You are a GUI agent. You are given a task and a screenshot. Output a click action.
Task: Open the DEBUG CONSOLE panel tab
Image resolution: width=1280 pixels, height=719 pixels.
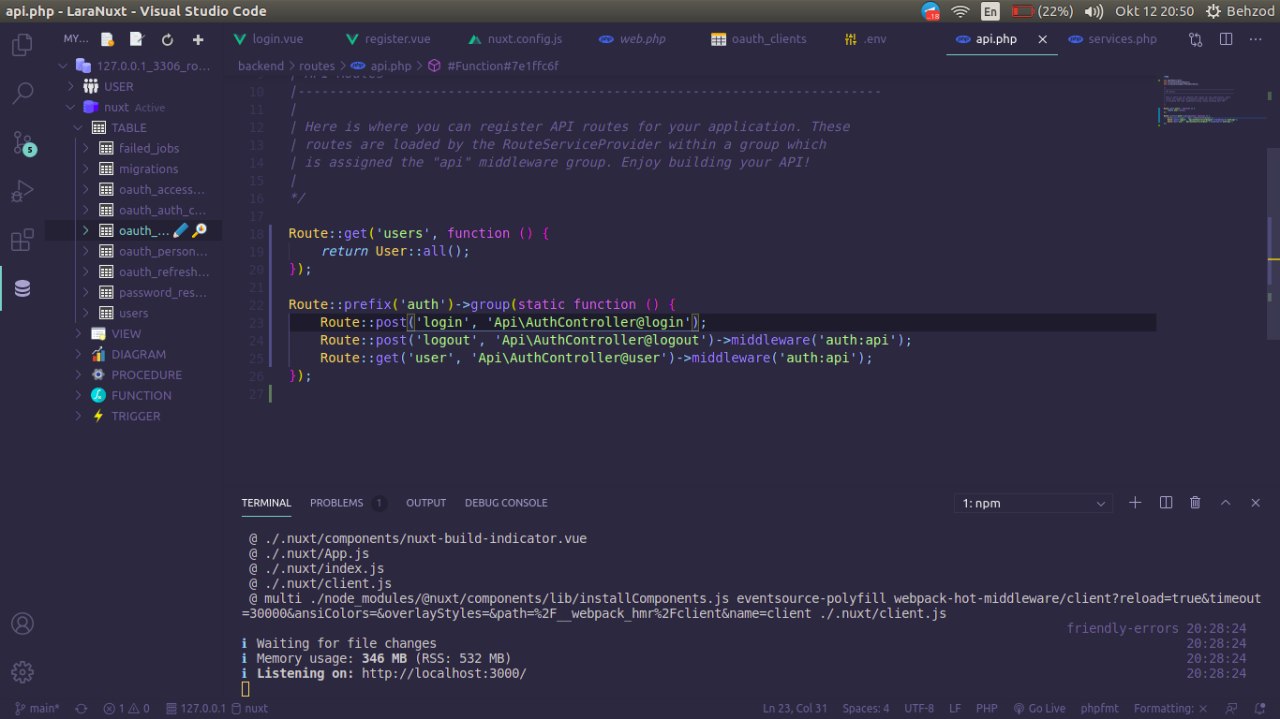click(506, 503)
